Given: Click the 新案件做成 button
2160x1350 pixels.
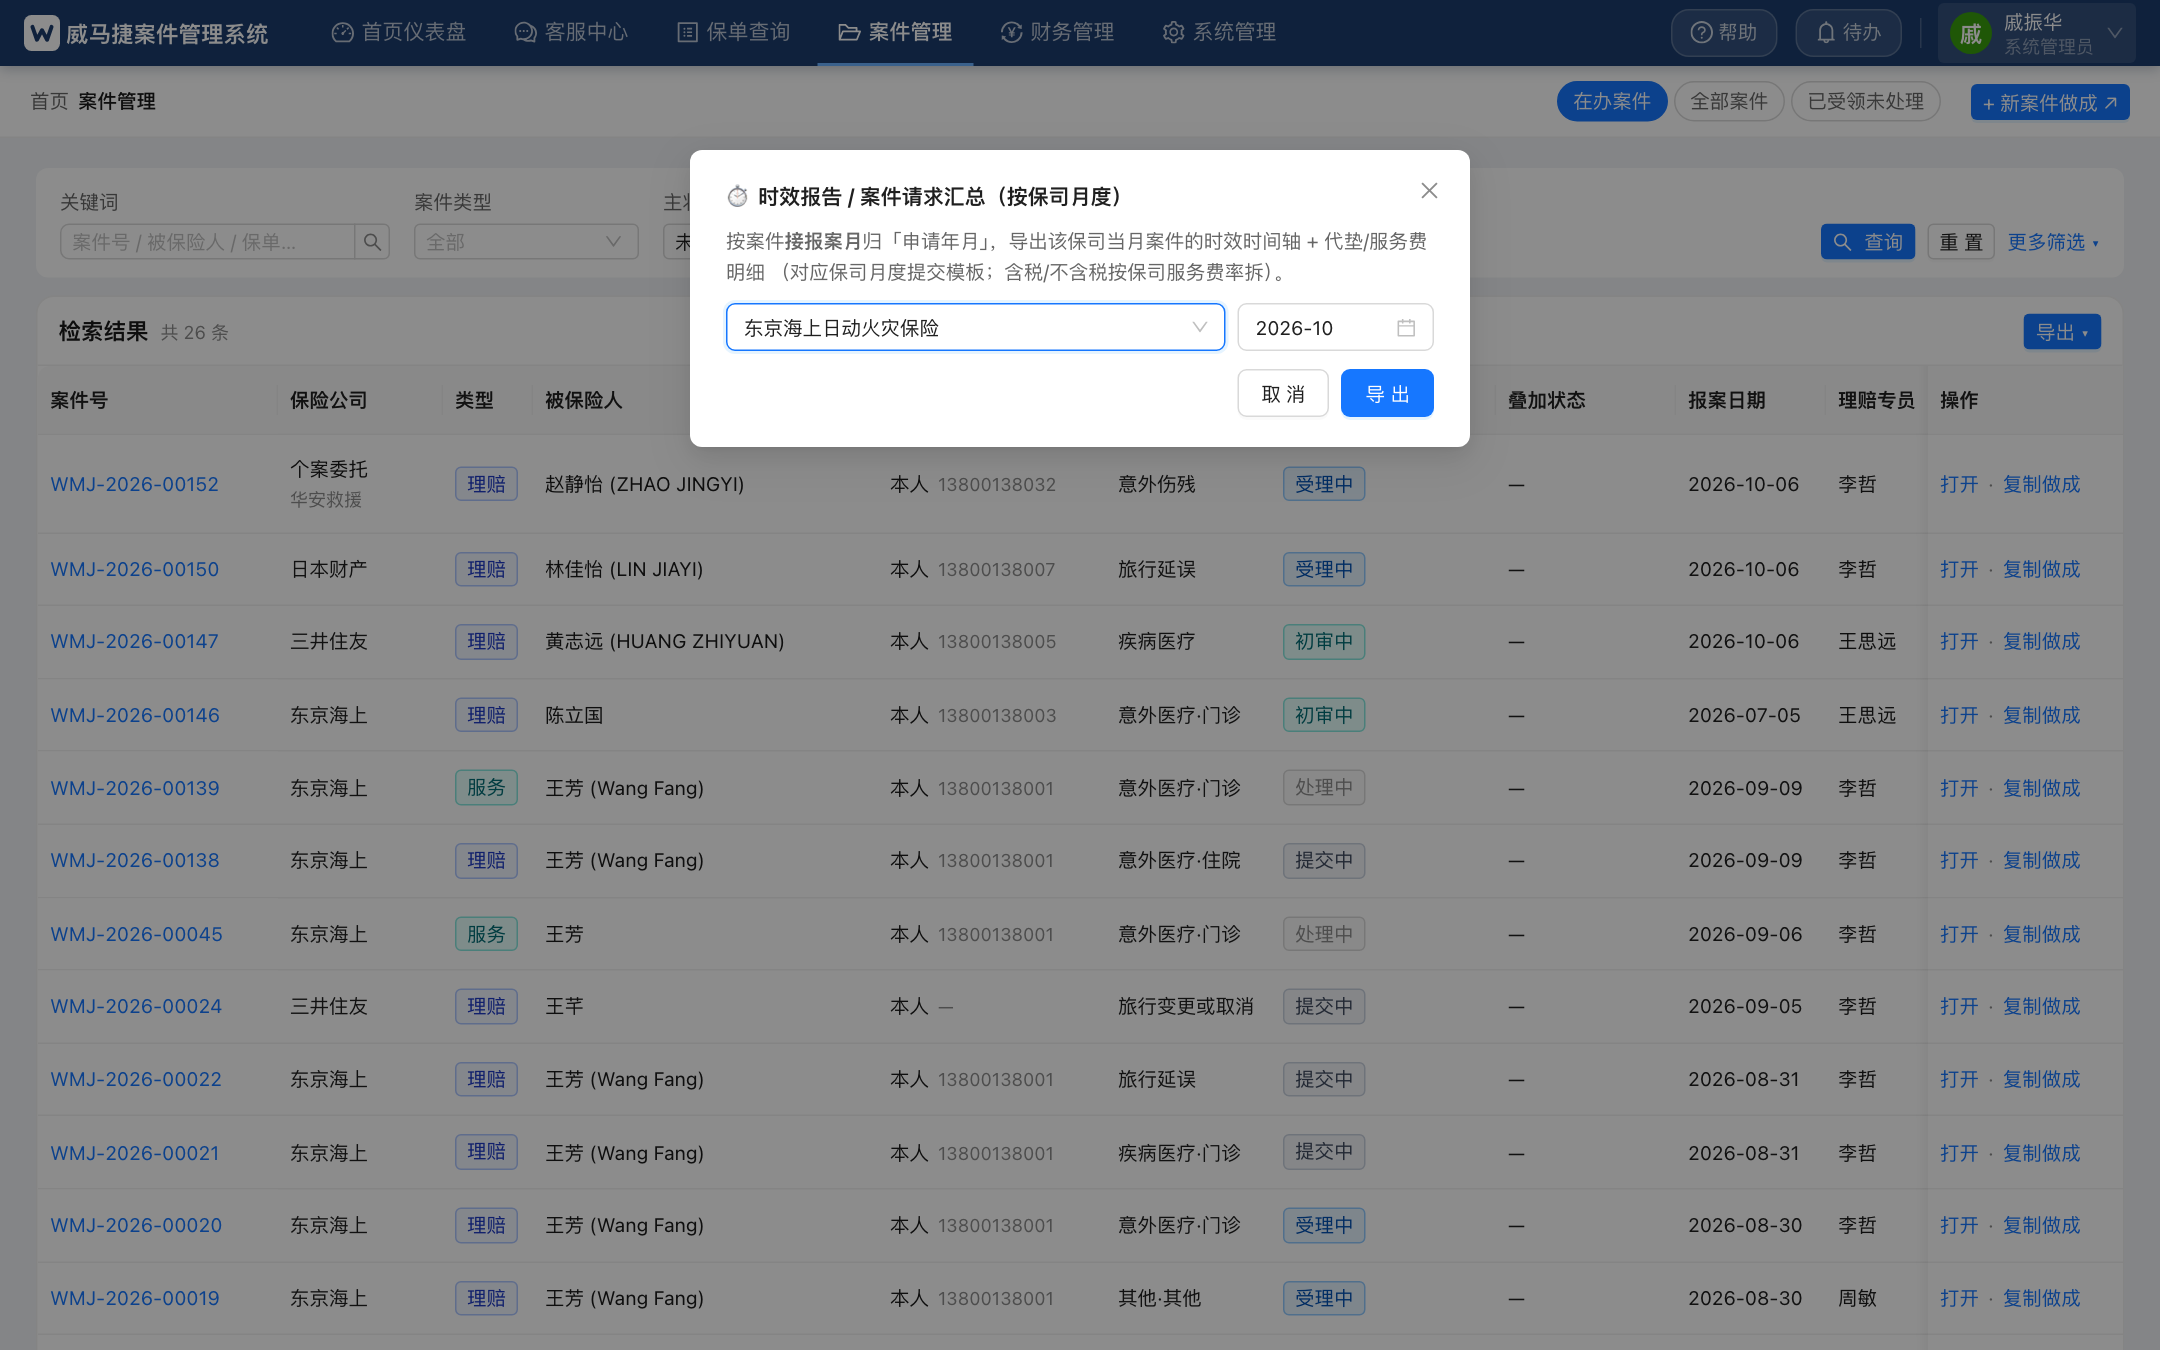Looking at the screenshot, I should (x=2050, y=103).
